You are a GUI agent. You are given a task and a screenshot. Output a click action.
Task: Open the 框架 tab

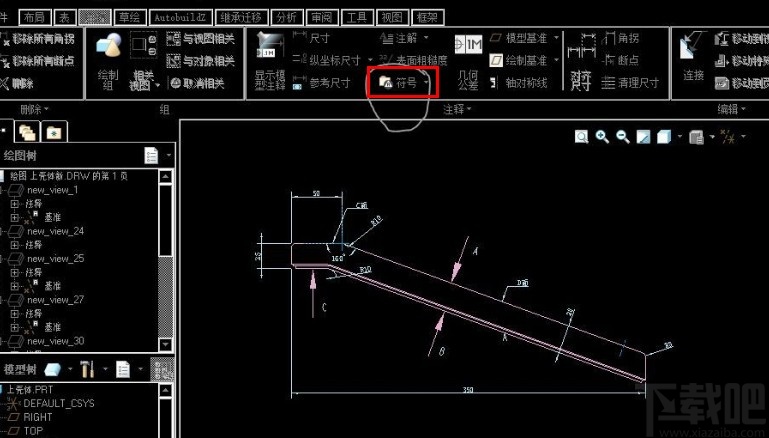click(x=428, y=18)
